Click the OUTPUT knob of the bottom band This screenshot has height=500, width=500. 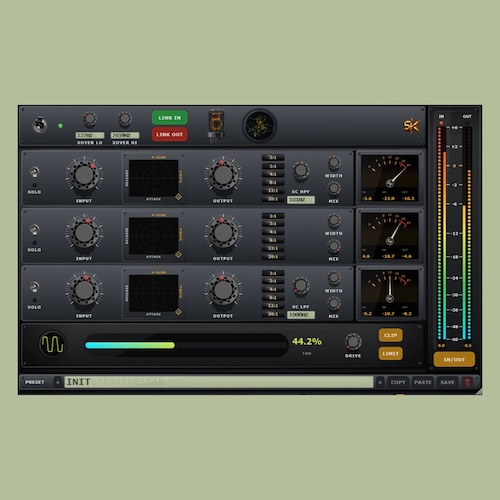click(x=223, y=290)
